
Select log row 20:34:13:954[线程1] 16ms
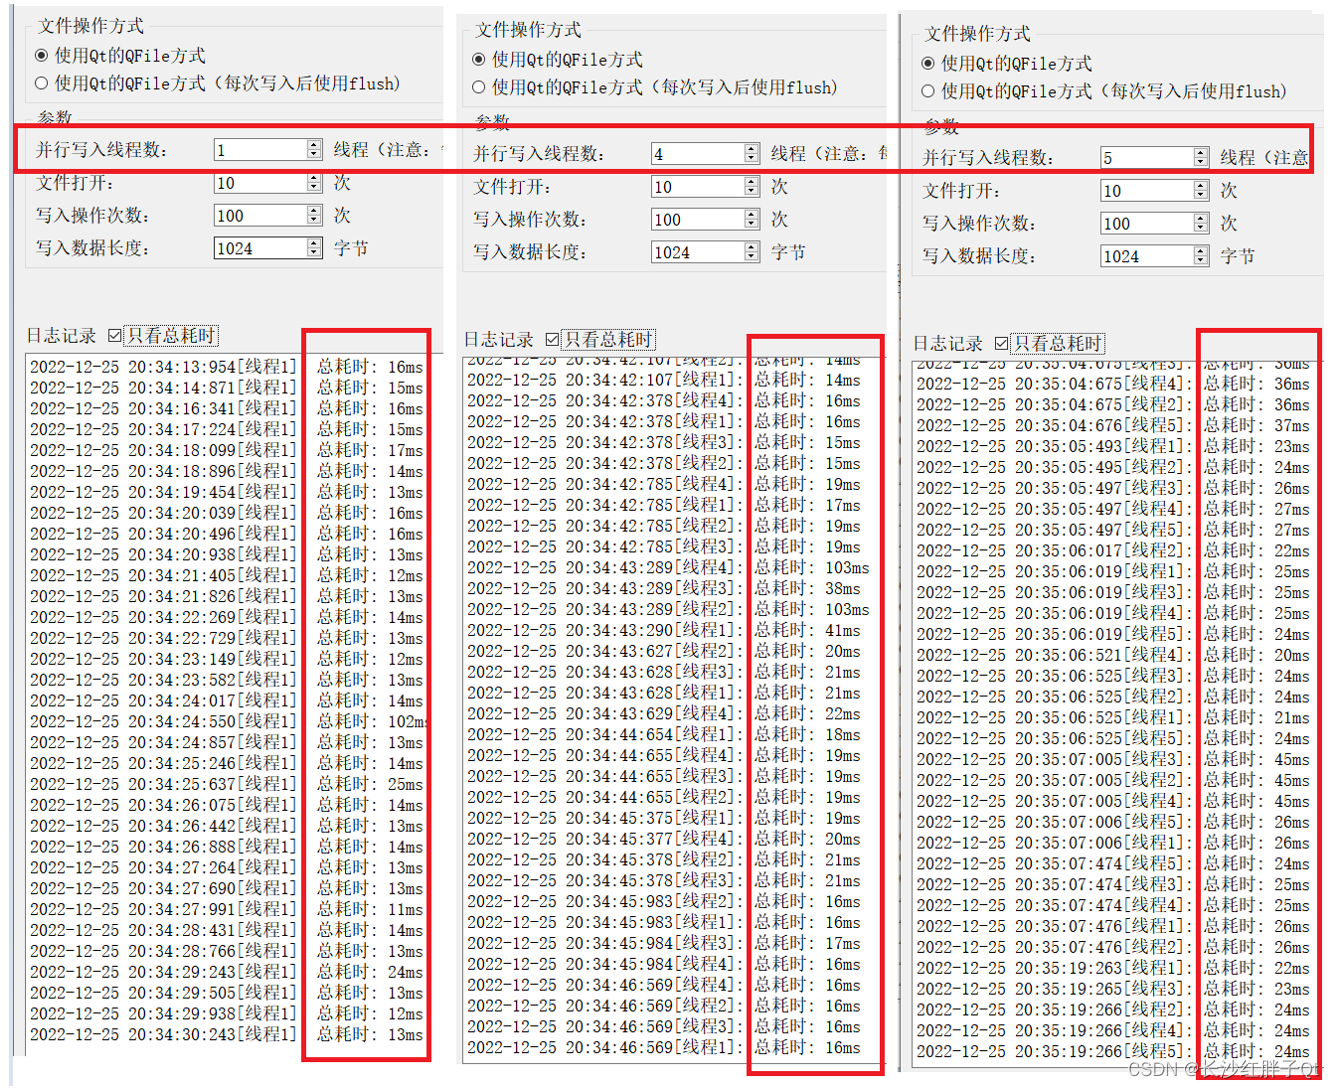pos(226,367)
